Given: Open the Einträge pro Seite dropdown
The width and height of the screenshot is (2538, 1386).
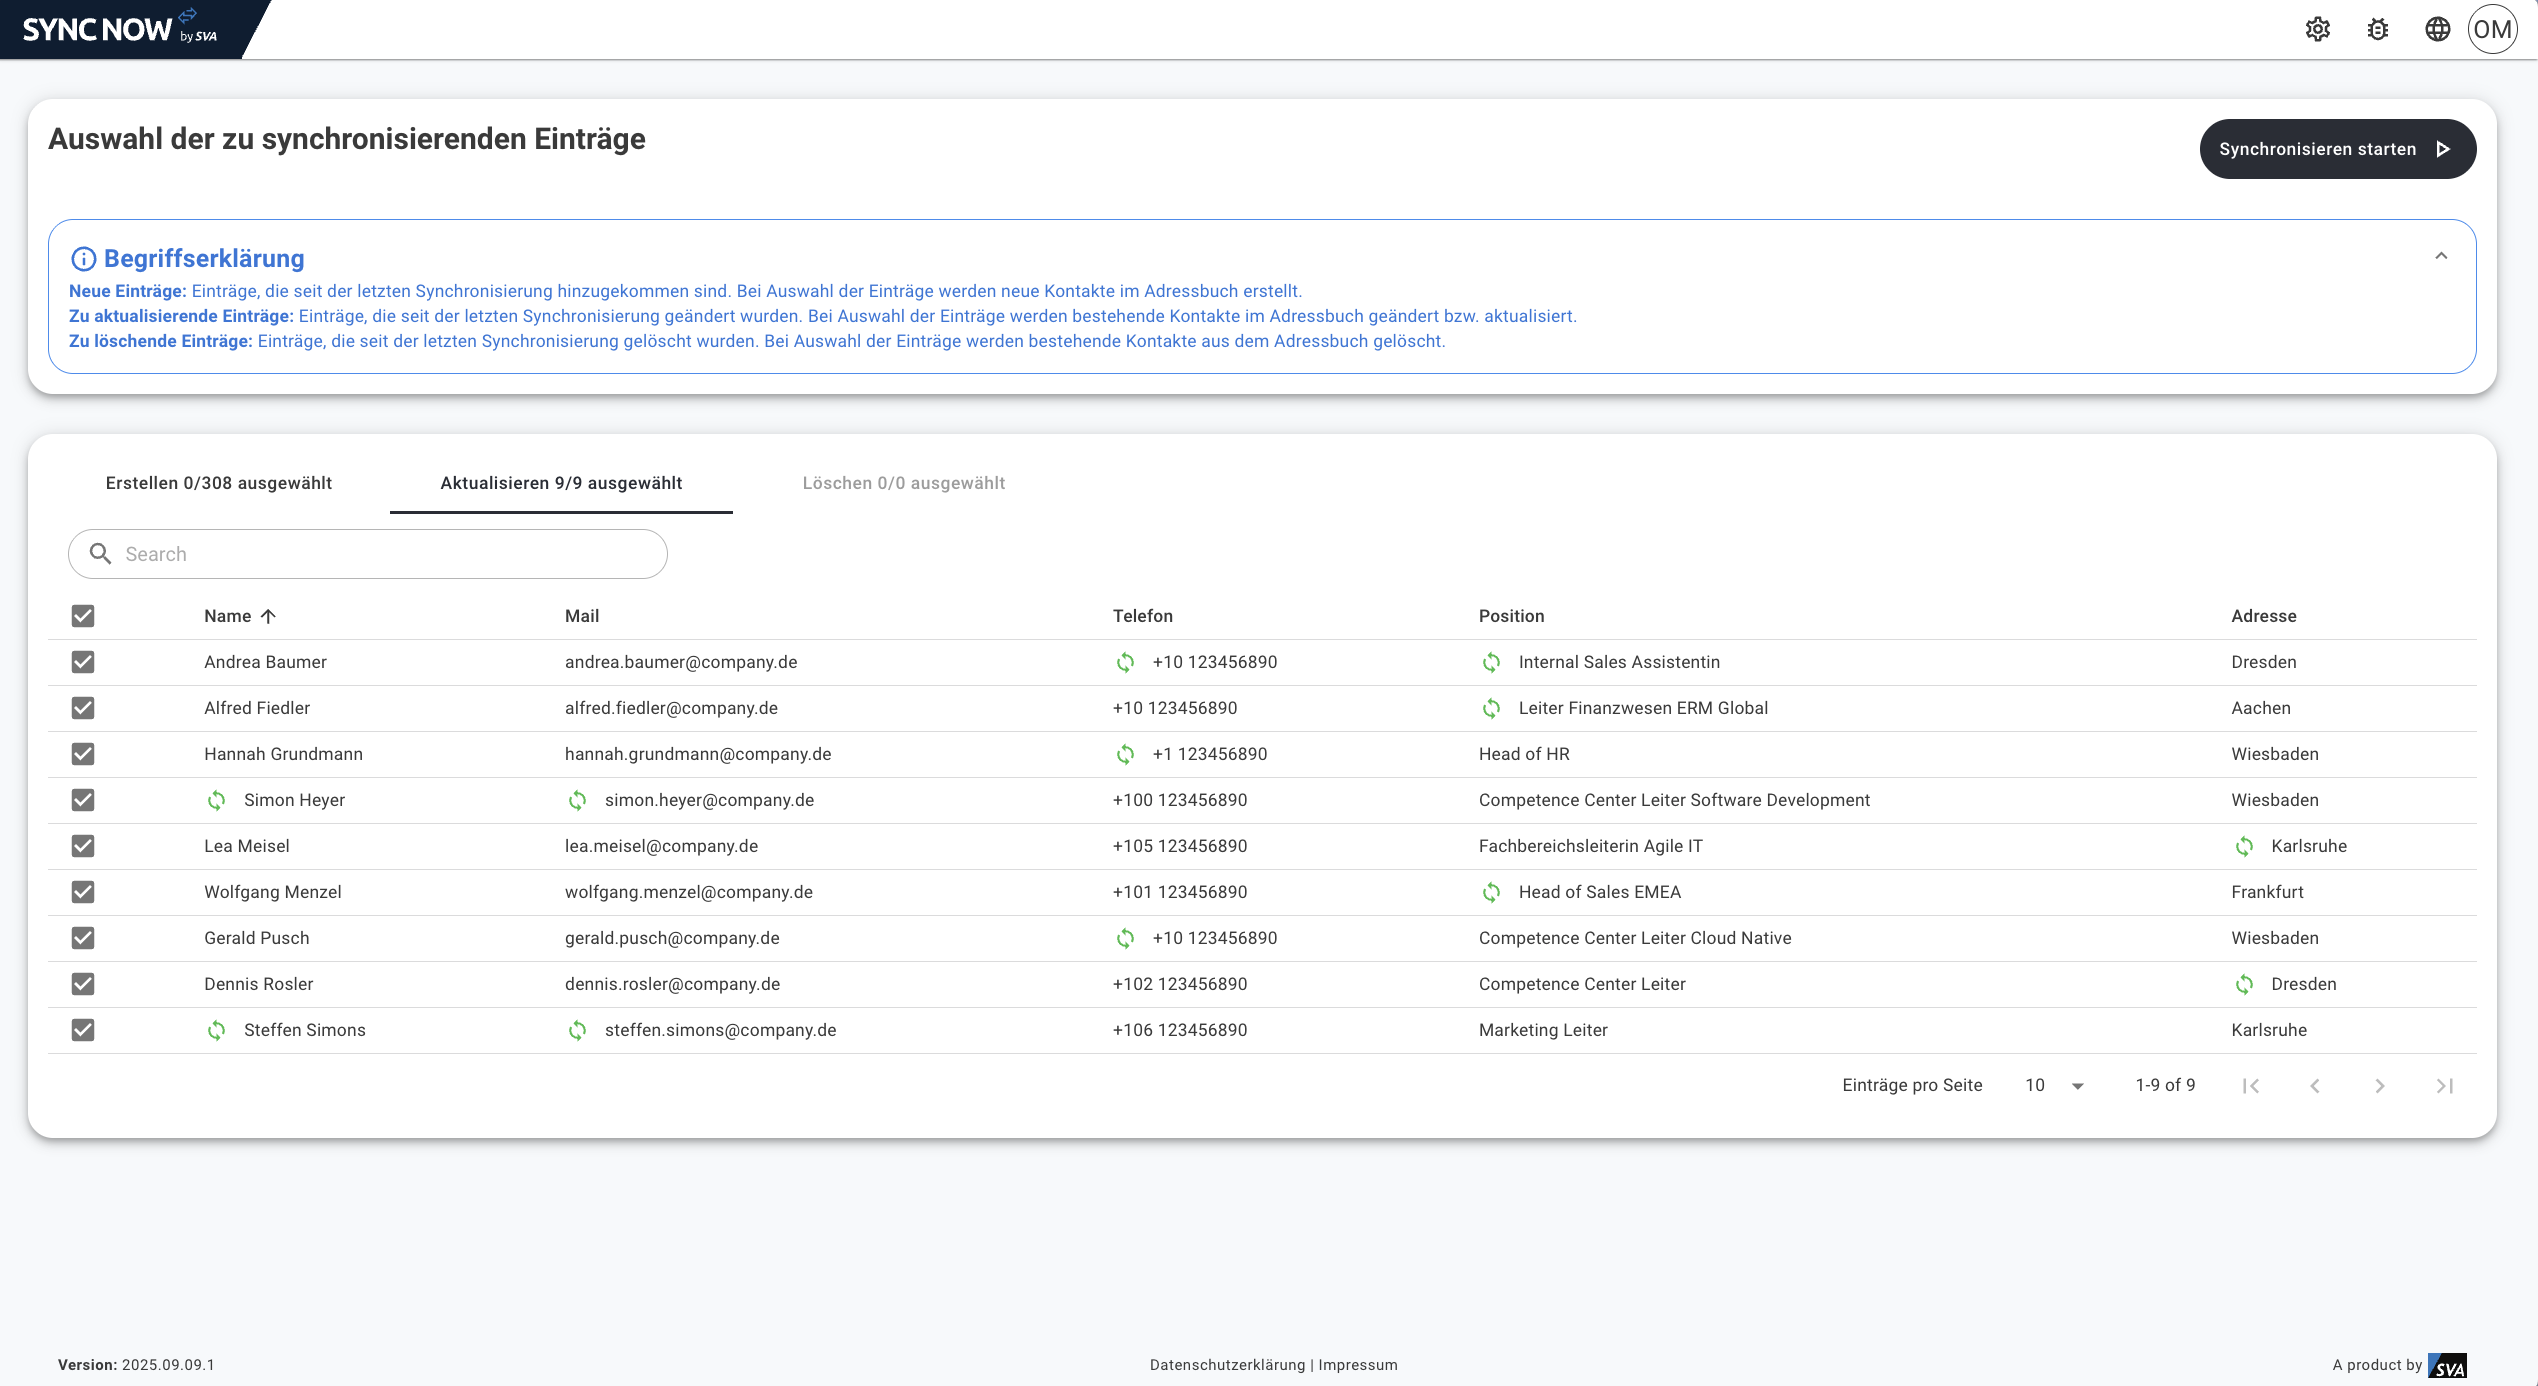Looking at the screenshot, I should 2055,1086.
